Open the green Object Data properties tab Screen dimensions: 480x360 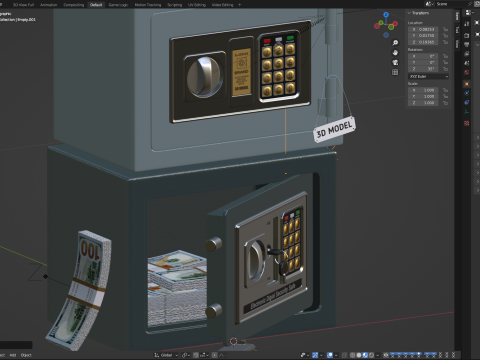[467, 112]
